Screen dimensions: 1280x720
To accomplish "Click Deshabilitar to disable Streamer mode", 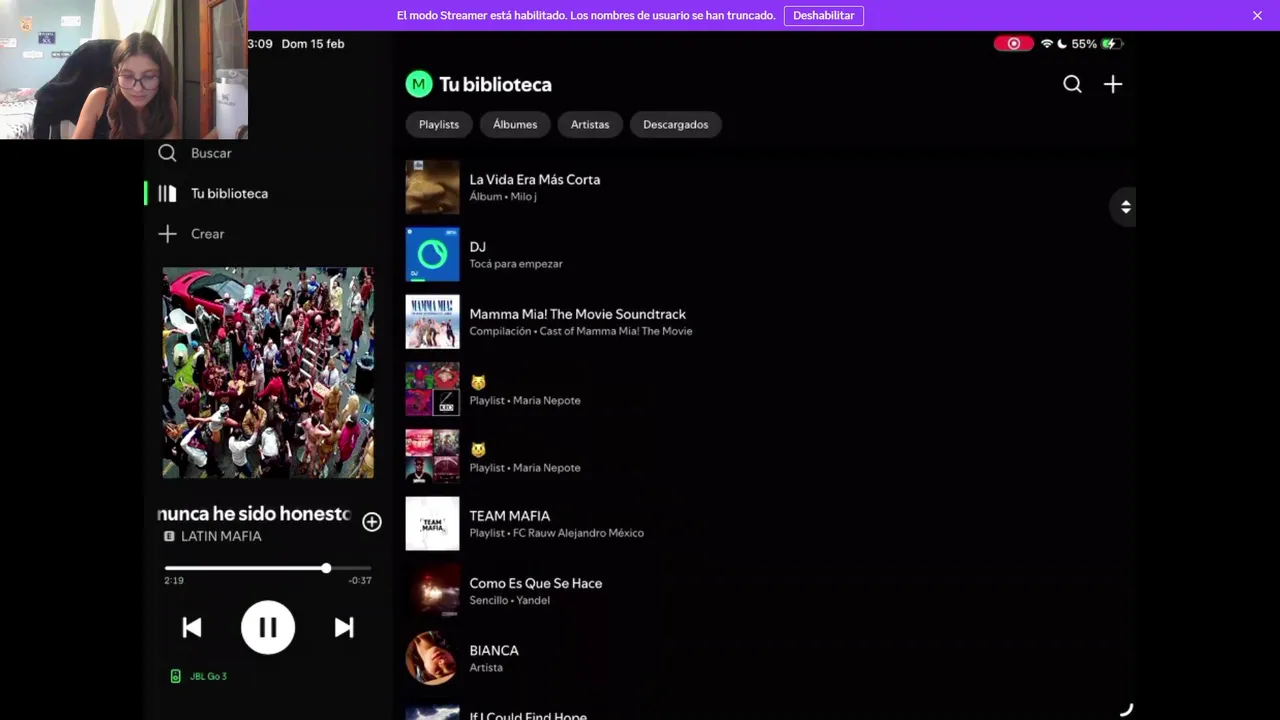I will 824,16.
